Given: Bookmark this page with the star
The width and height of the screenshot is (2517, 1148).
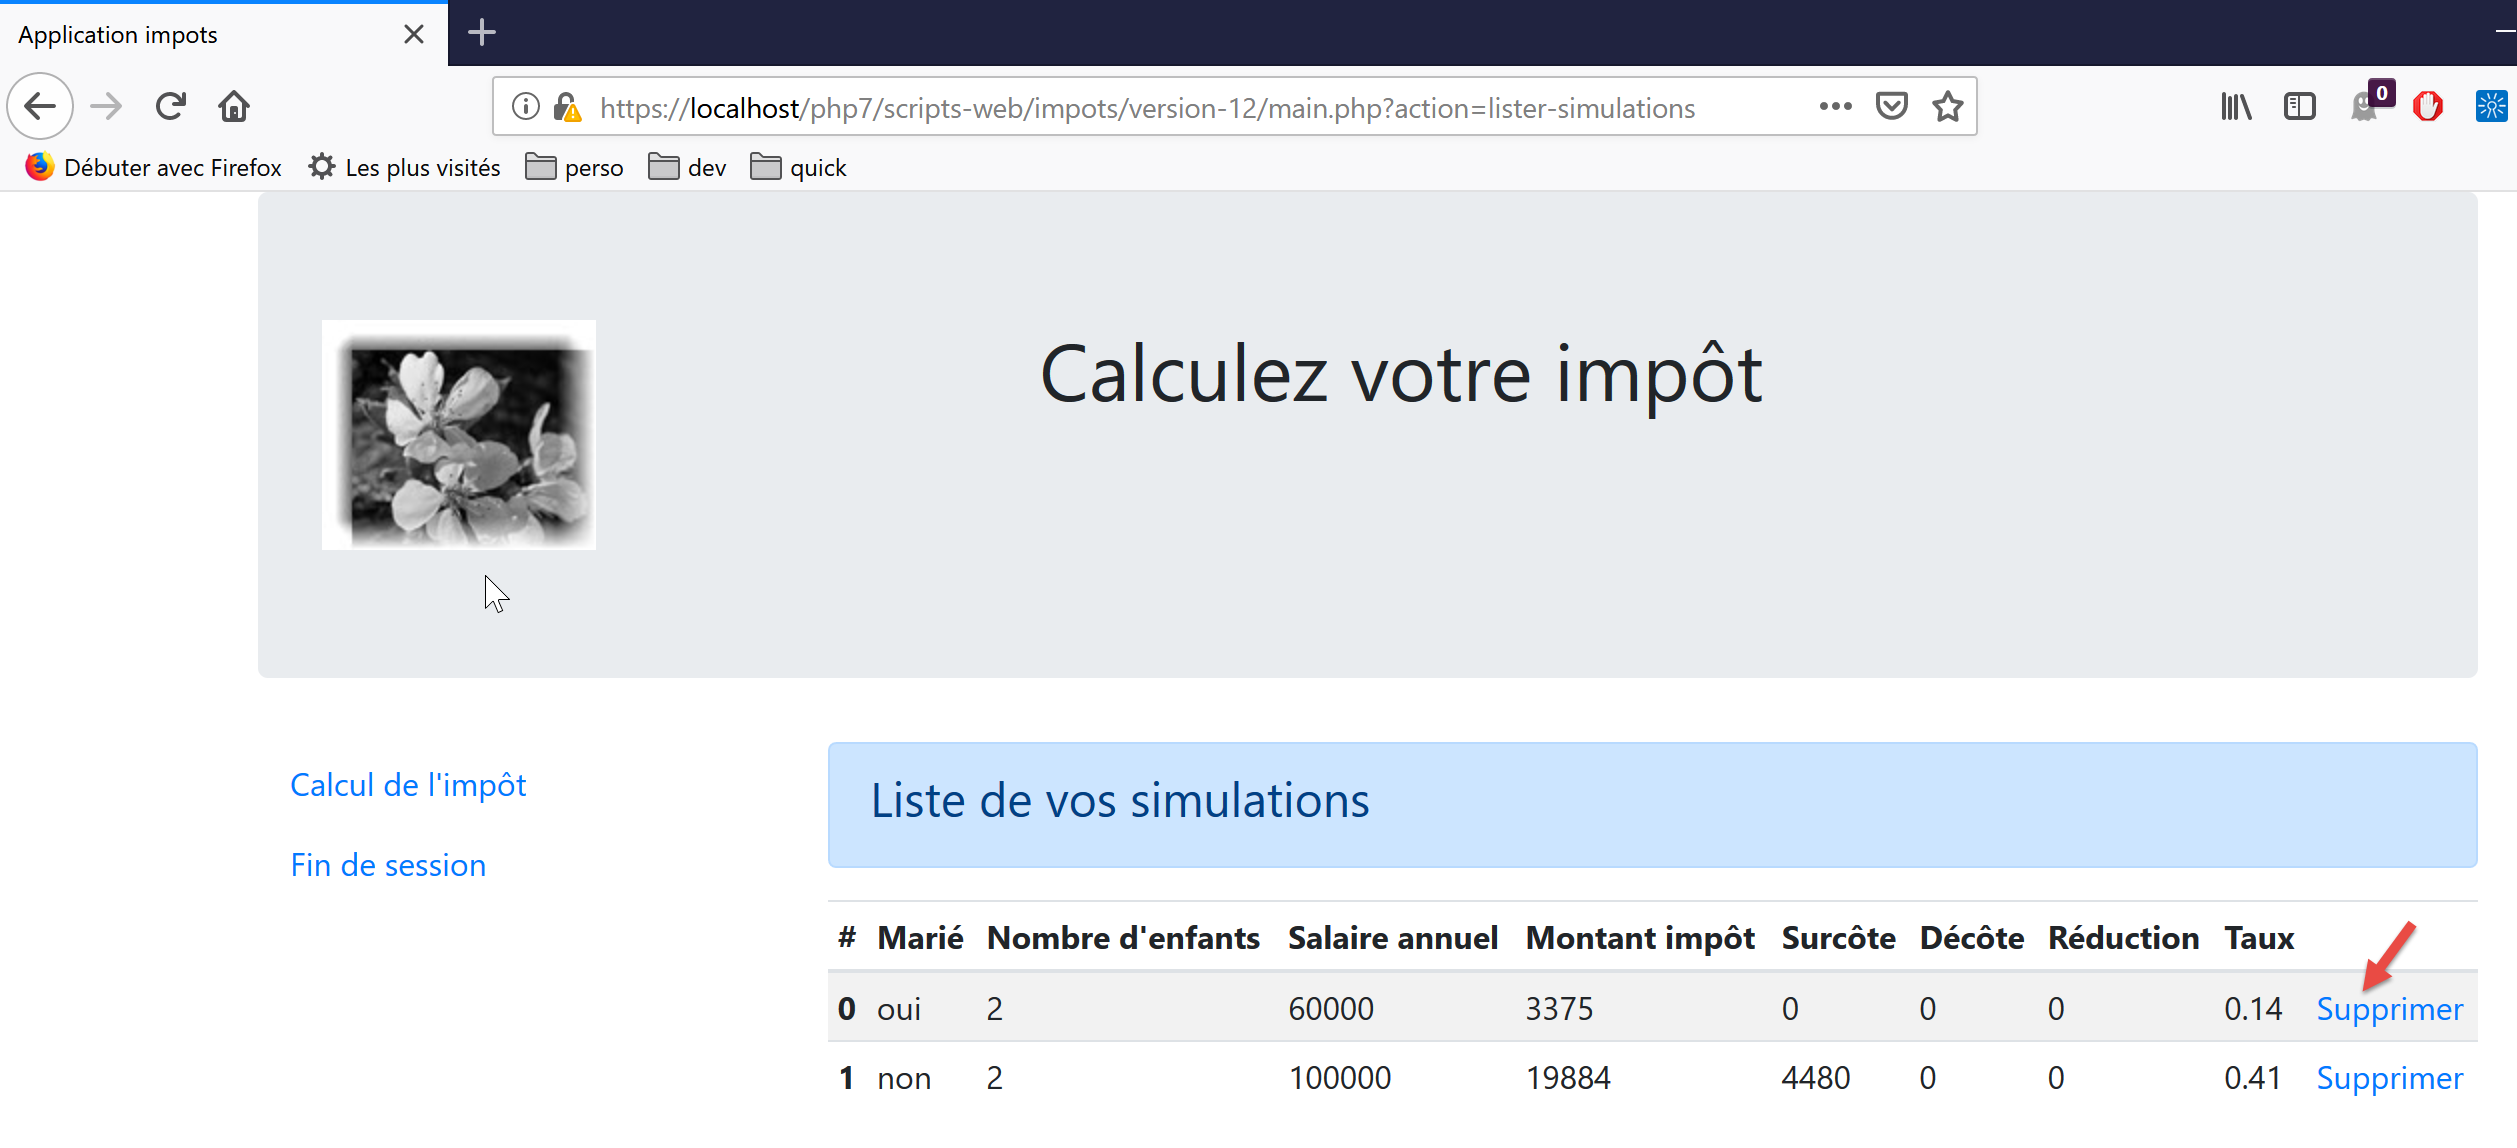Looking at the screenshot, I should pyautogui.click(x=1947, y=106).
